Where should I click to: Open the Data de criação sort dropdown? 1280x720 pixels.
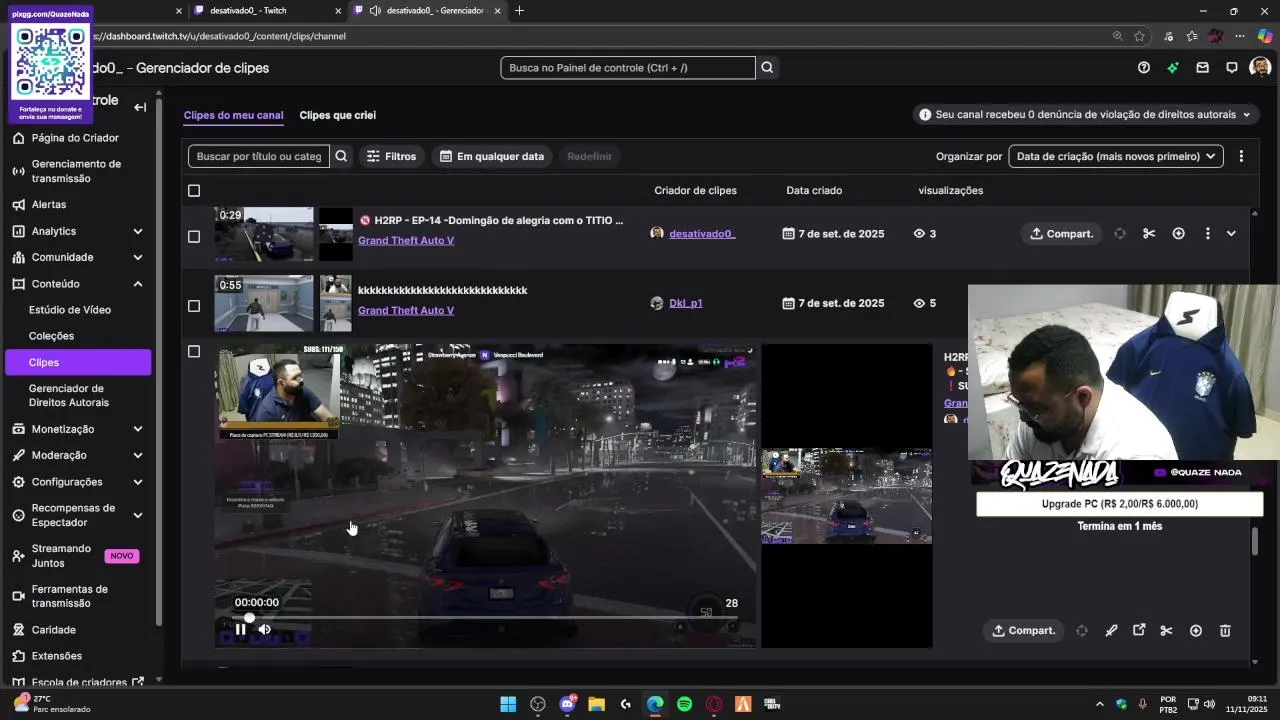1116,156
